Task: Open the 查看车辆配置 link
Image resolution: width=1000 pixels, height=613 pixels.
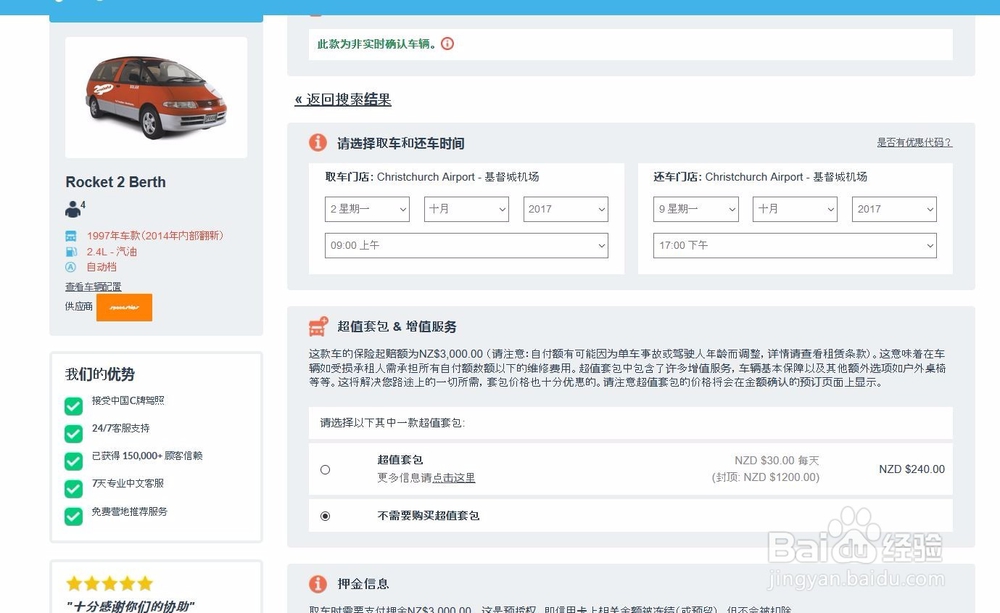Action: [x=93, y=286]
